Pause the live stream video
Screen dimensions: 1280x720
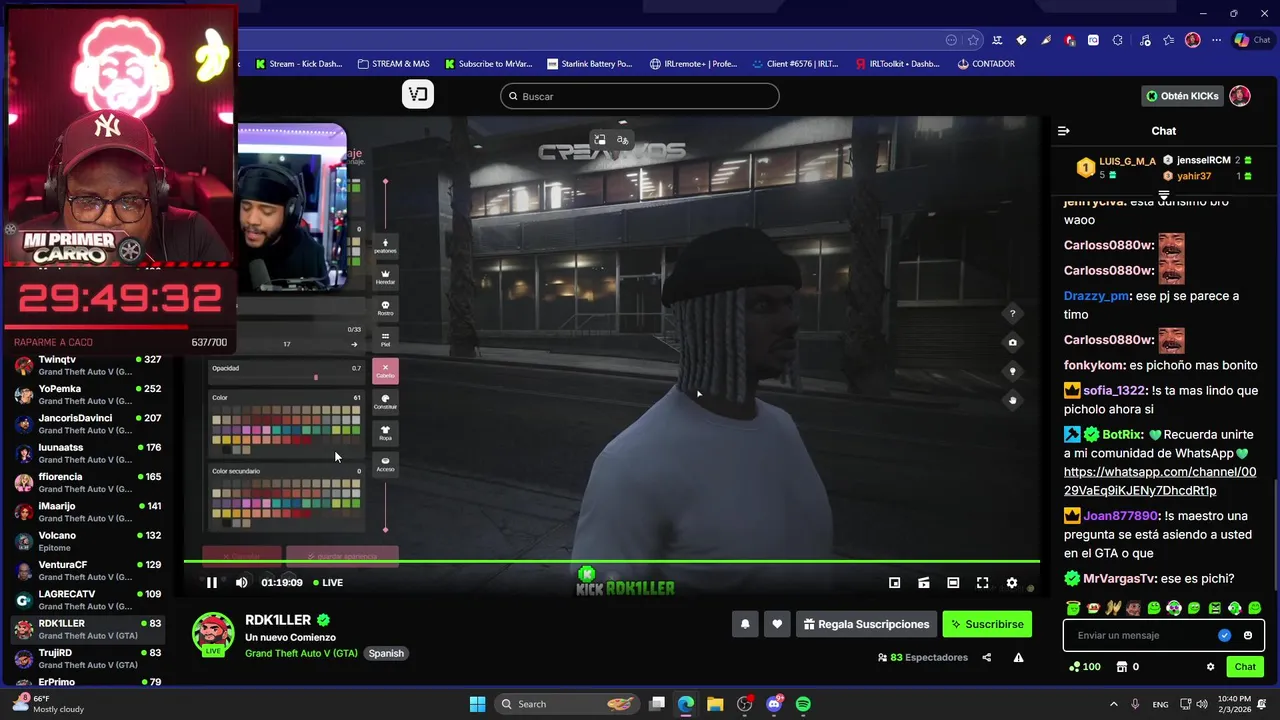(x=211, y=583)
